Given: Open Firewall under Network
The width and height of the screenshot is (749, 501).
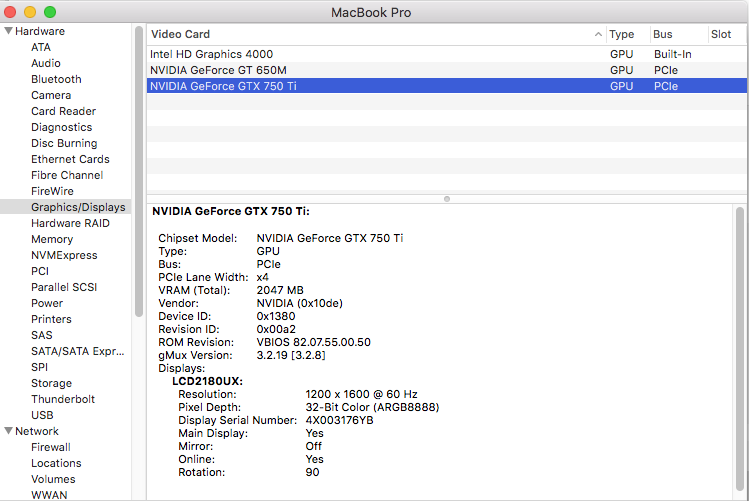Looking at the screenshot, I should tap(51, 447).
